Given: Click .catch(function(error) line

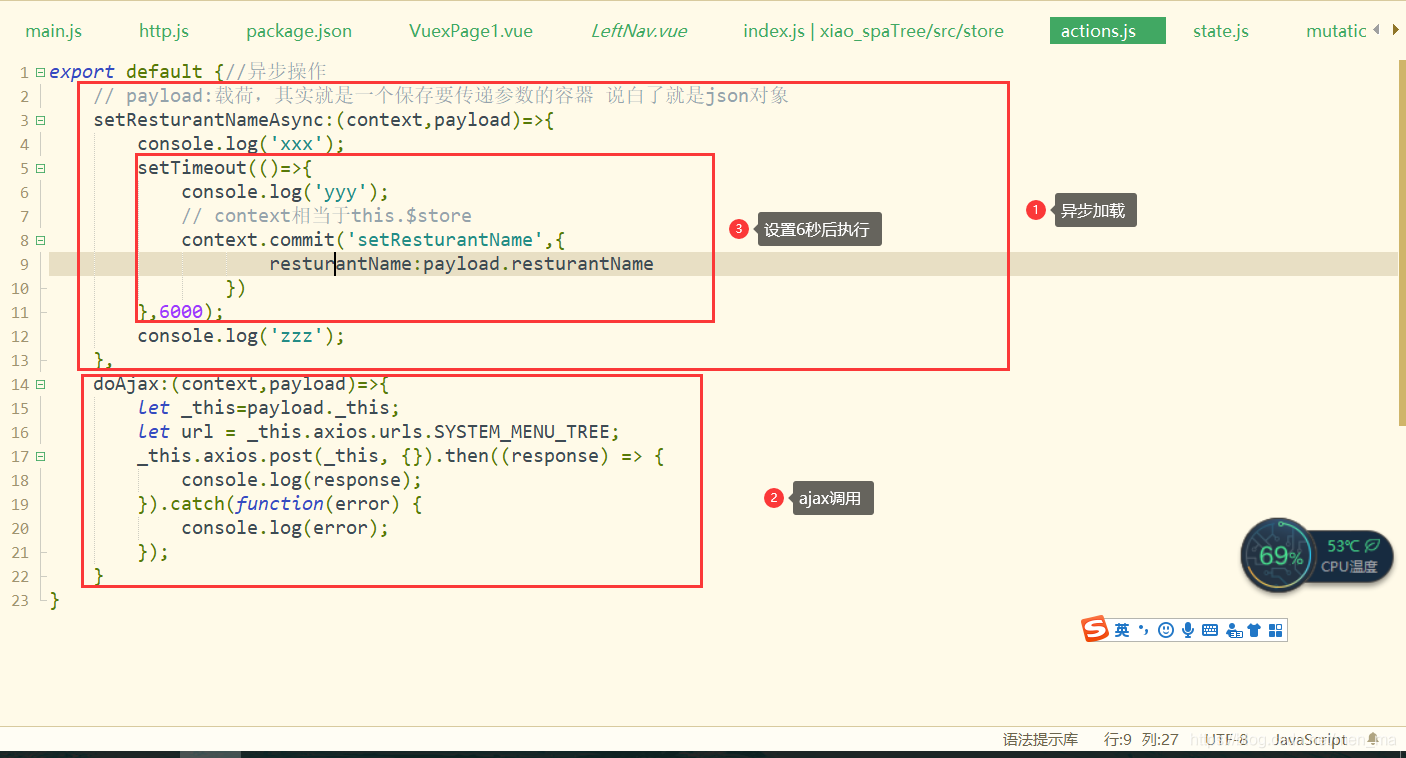Looking at the screenshot, I should pos(280,504).
